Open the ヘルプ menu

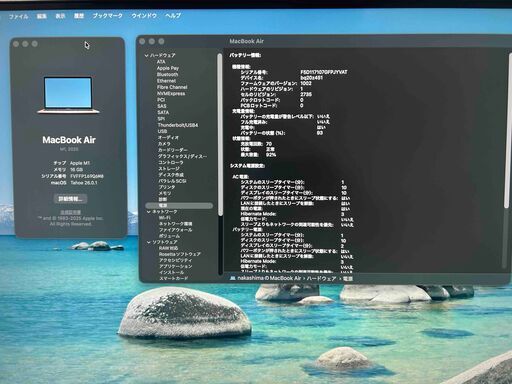[173, 15]
